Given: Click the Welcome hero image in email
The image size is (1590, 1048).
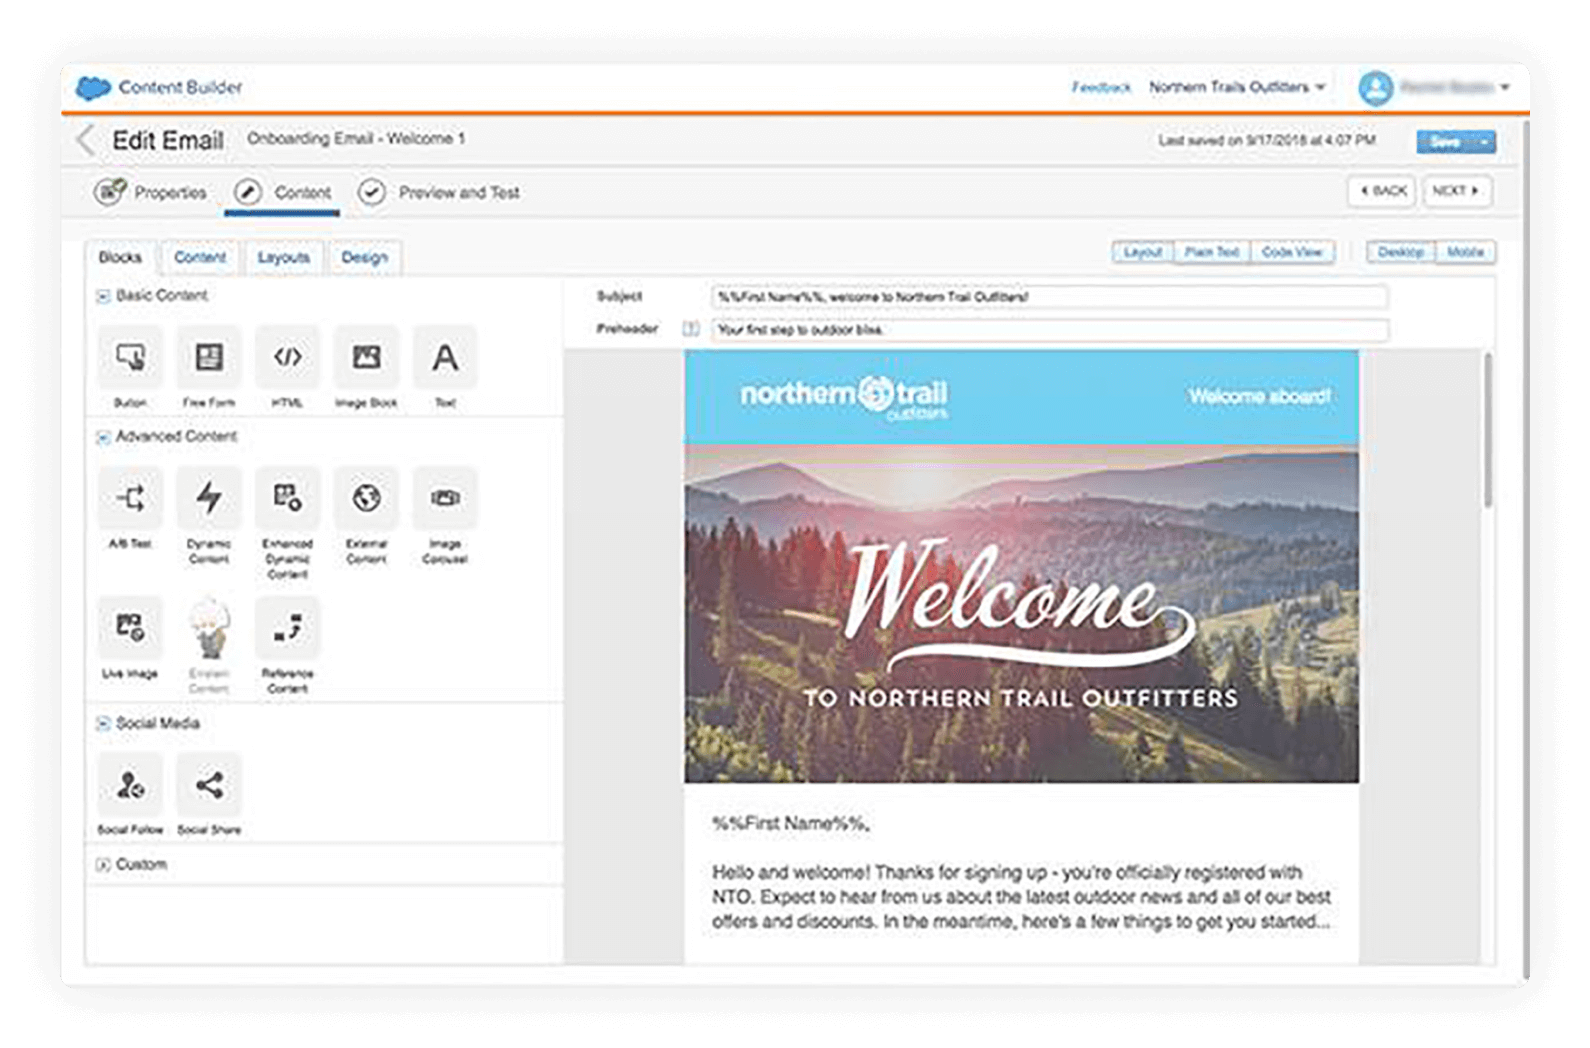Looking at the screenshot, I should click(1021, 614).
